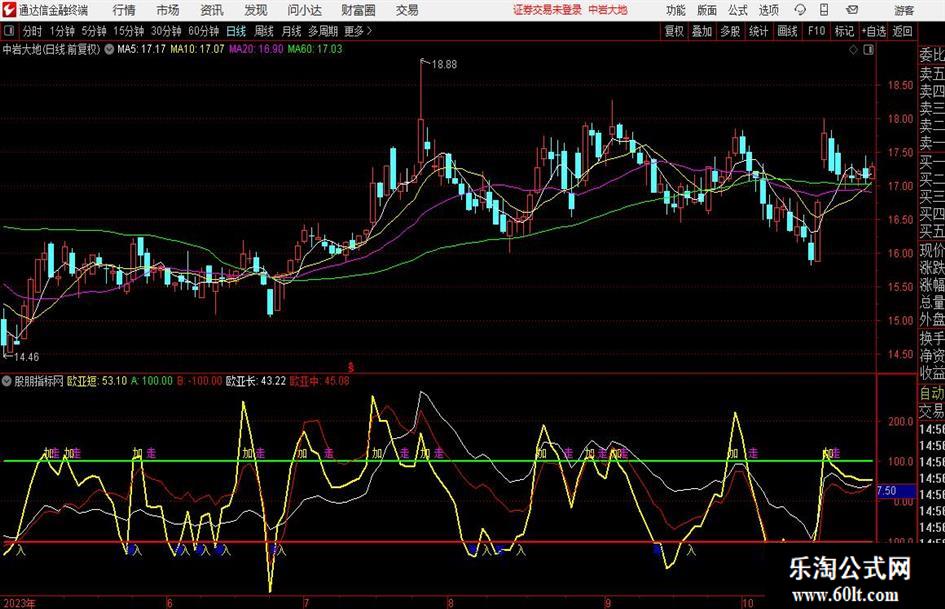
Task: Click the 复权 adjustment button
Action: (674, 31)
